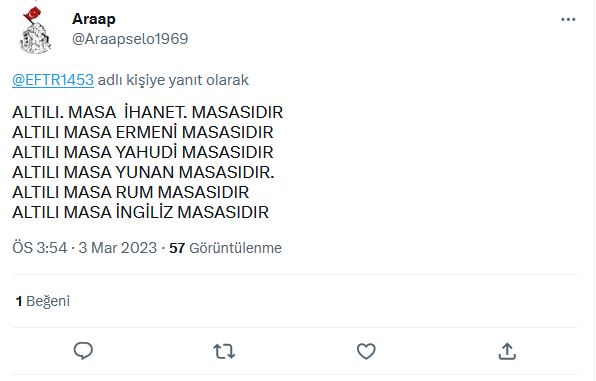Click the İNGİLİZ MASASIDIR tweet line
The width and height of the screenshot is (596, 381).
[141, 212]
